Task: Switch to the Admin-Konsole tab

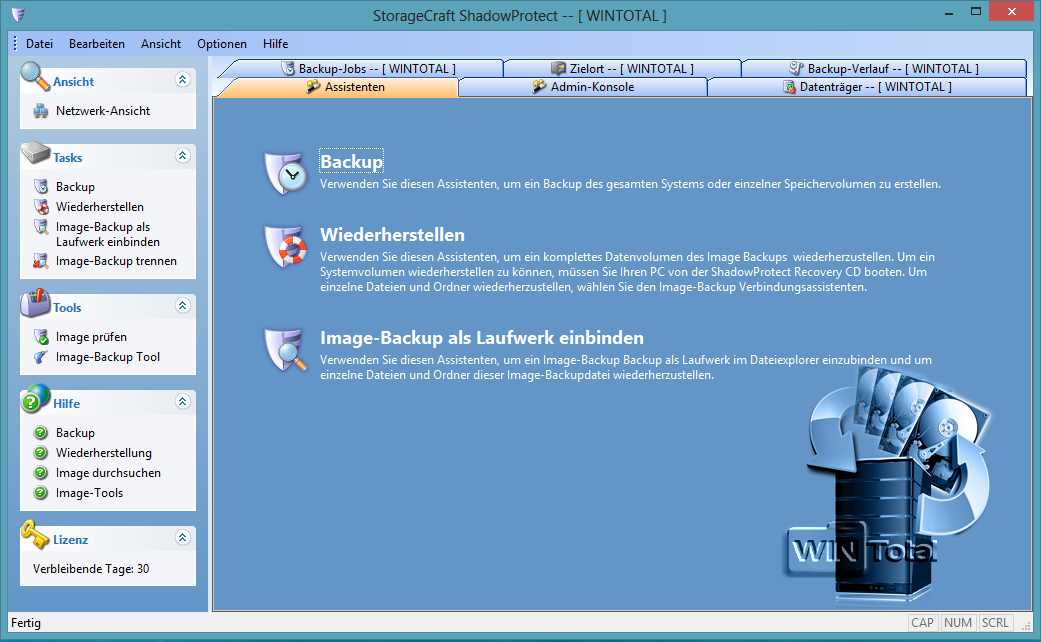Action: click(x=583, y=87)
